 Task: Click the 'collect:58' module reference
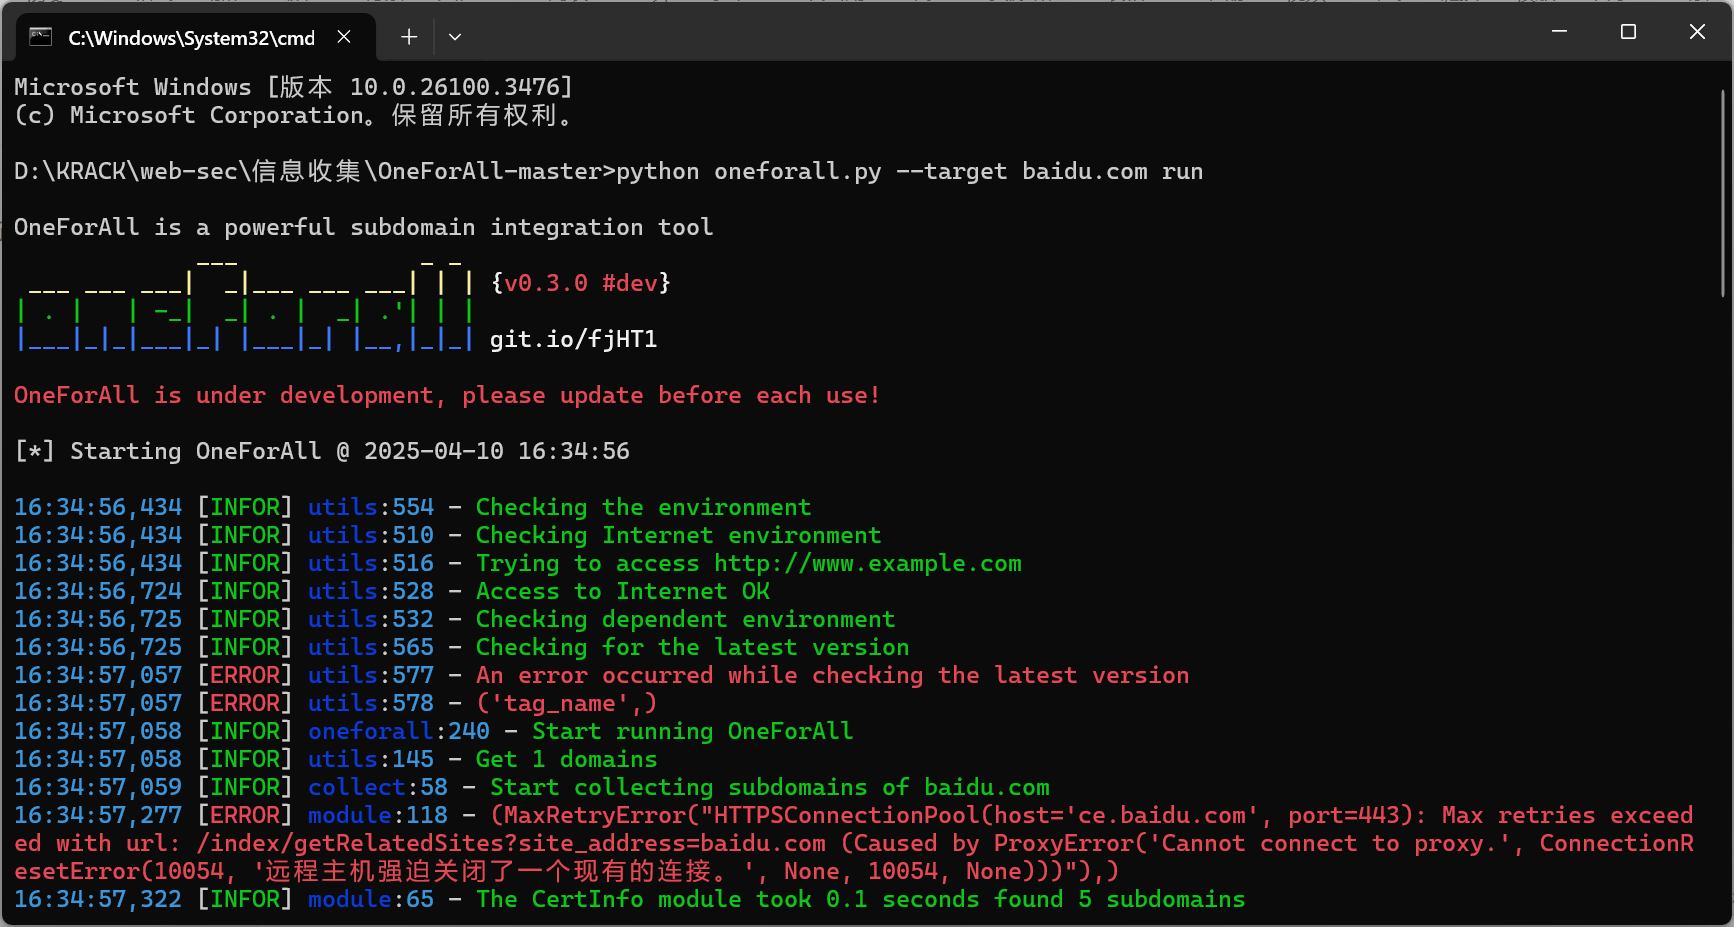click(x=377, y=787)
